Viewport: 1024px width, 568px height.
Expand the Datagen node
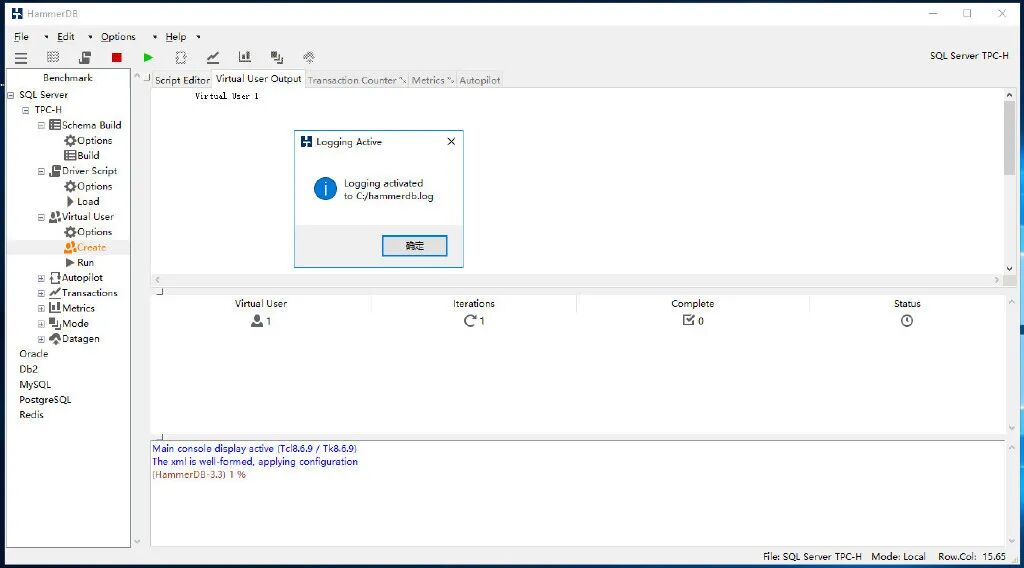point(41,339)
